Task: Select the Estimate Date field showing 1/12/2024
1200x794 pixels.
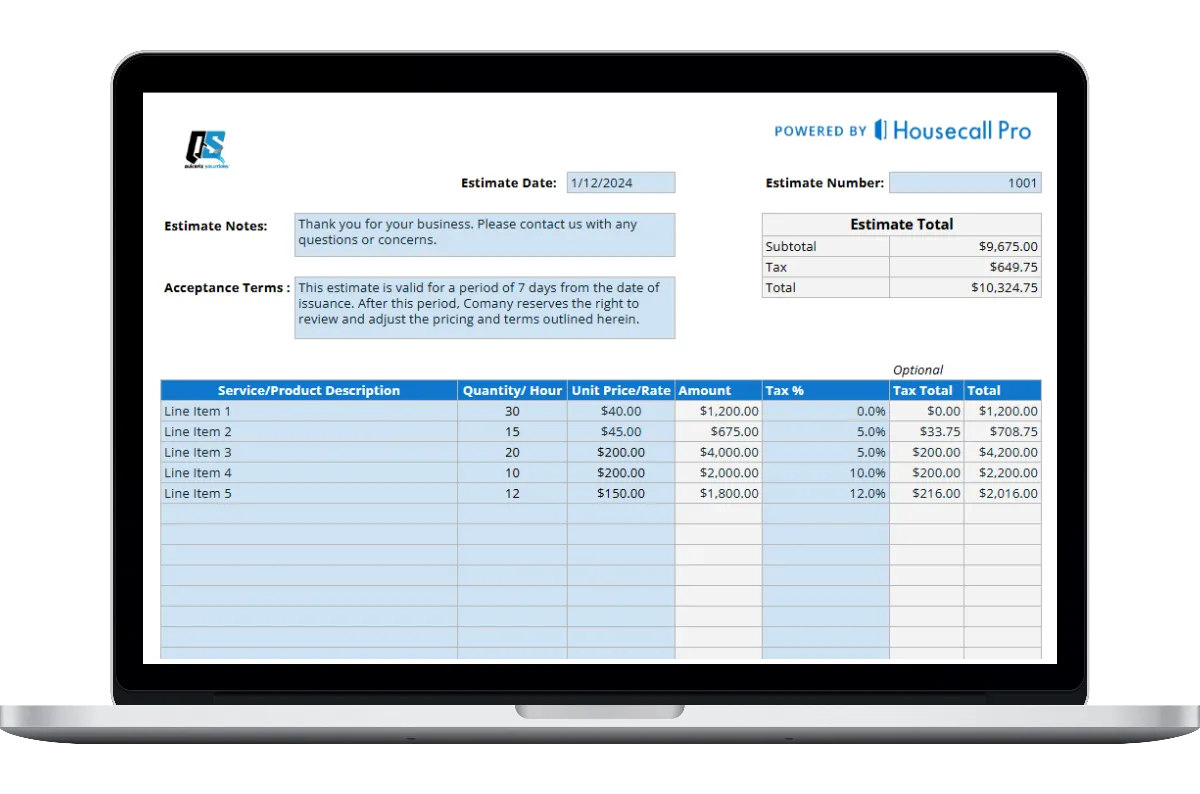Action: click(x=621, y=183)
